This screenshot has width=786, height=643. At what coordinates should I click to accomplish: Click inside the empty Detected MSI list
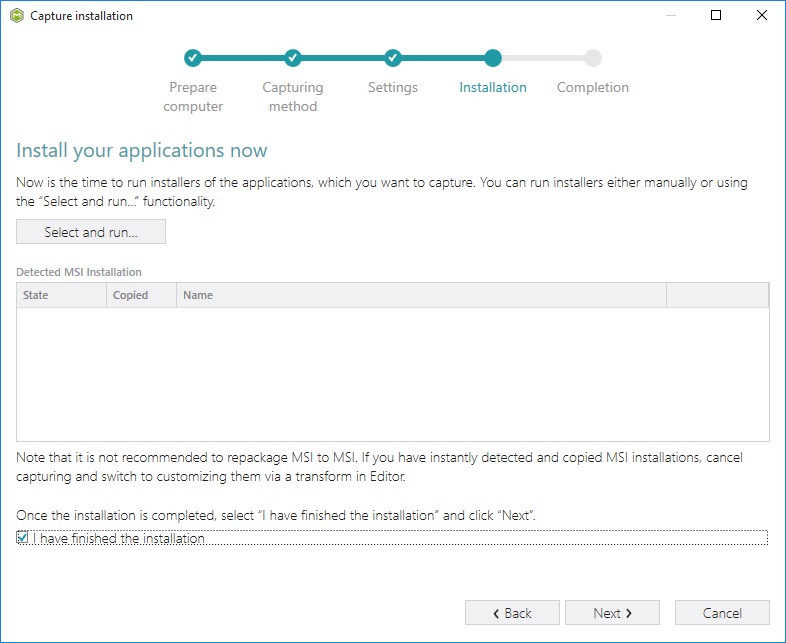tap(392, 374)
